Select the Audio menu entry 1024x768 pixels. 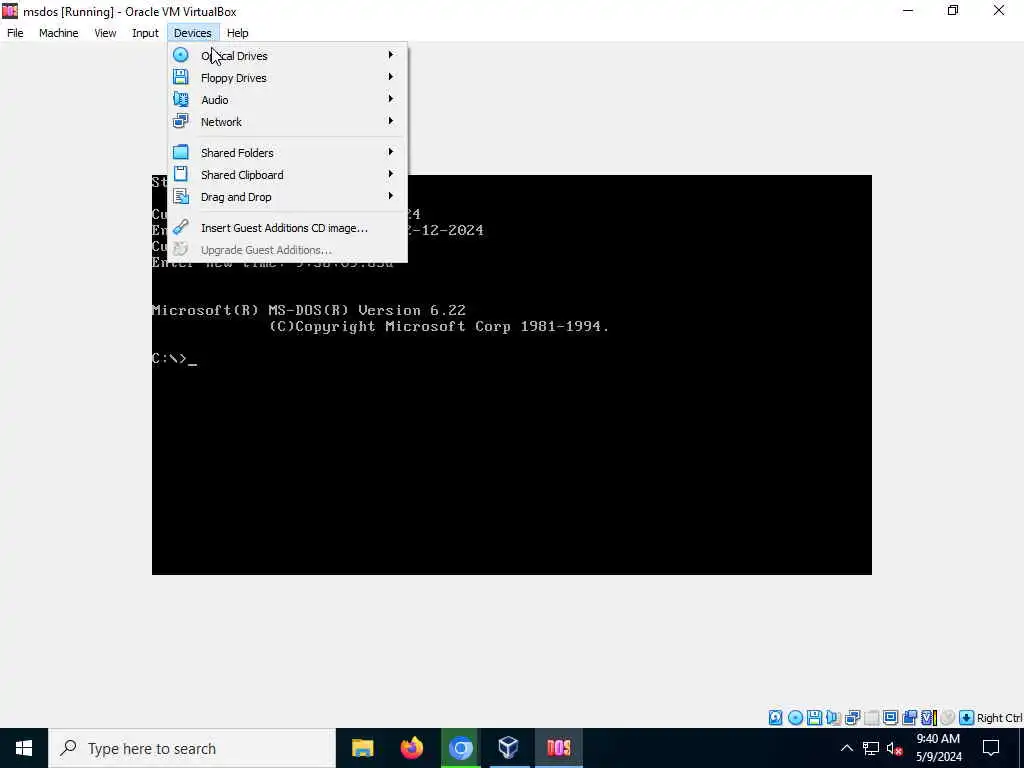click(287, 100)
